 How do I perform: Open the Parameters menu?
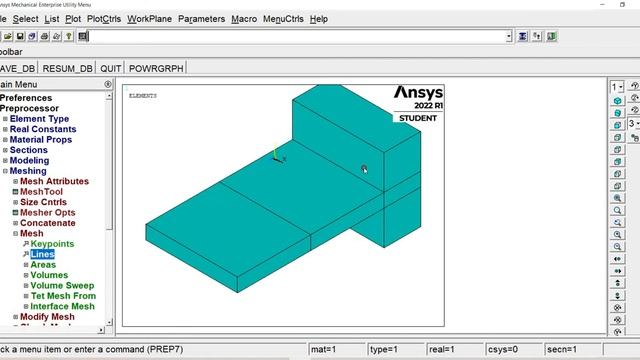pyautogui.click(x=202, y=19)
